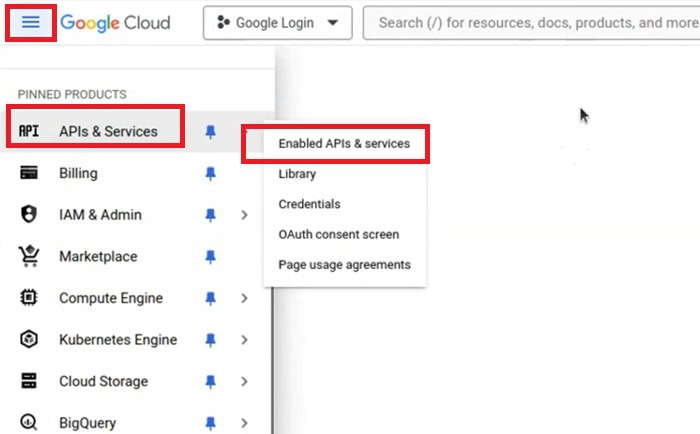Expand BigQuery submenu chevron
Viewport: 700px width, 434px height.
244,423
